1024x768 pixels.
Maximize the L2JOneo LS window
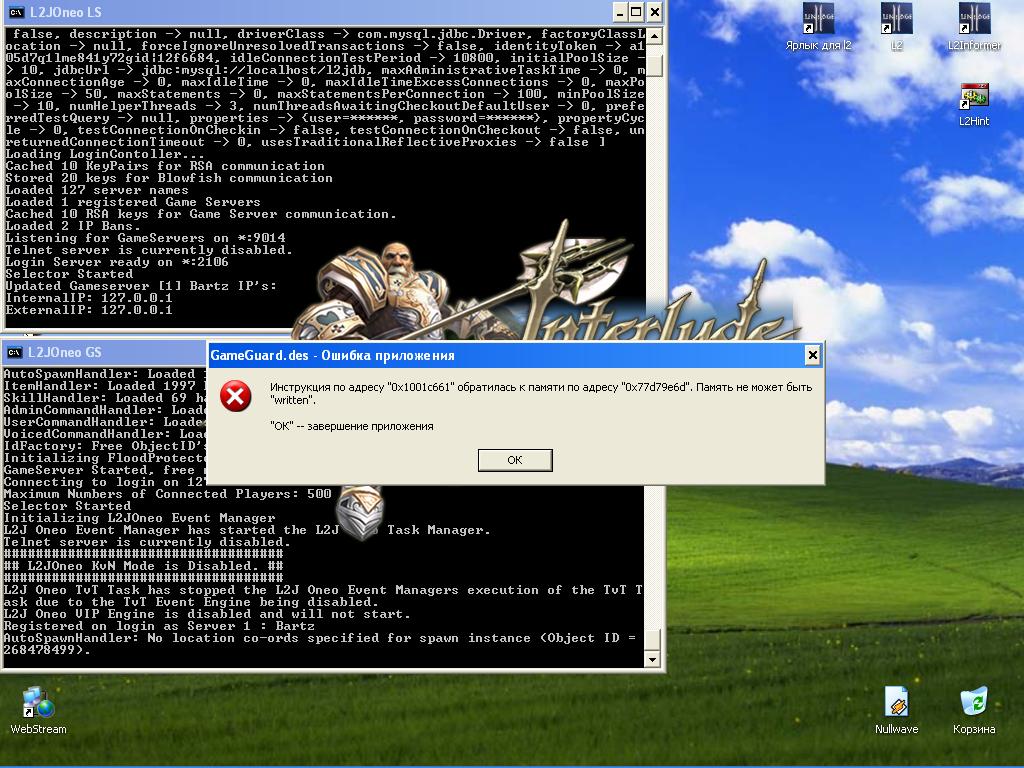pos(636,12)
